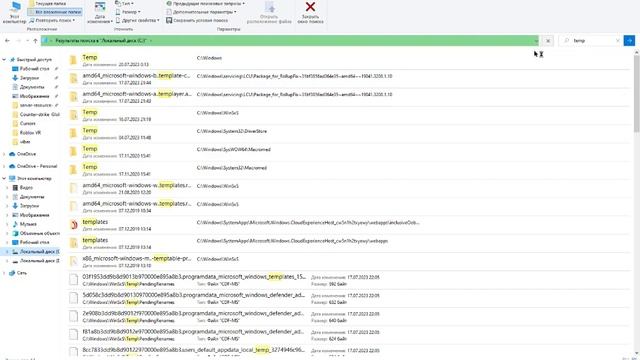Image resolution: width=640 pixels, height=360 pixels.
Task: Expand the address bar history chevron
Action: pyautogui.click(x=536, y=40)
